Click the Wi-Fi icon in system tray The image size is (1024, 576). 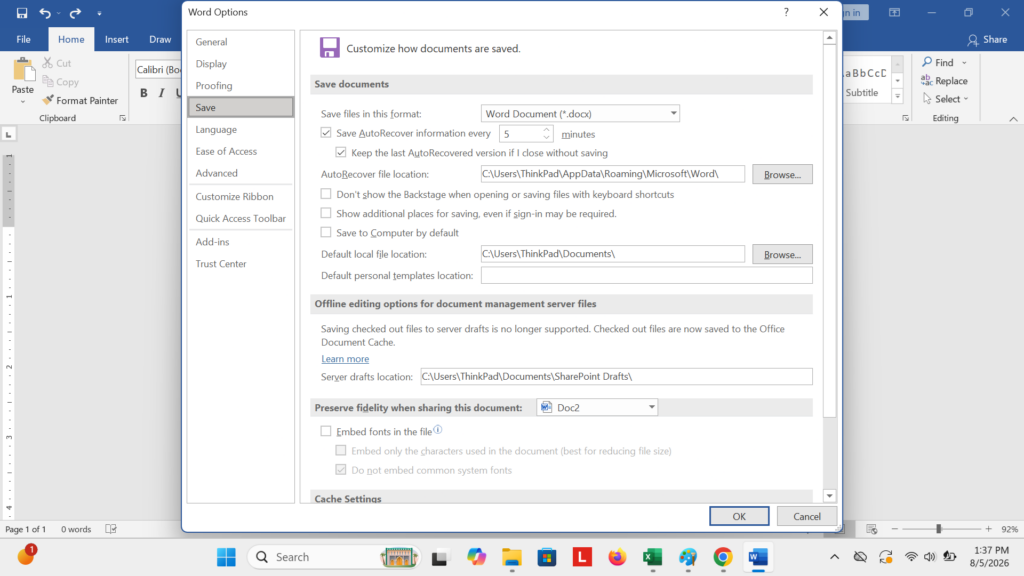pos(910,557)
